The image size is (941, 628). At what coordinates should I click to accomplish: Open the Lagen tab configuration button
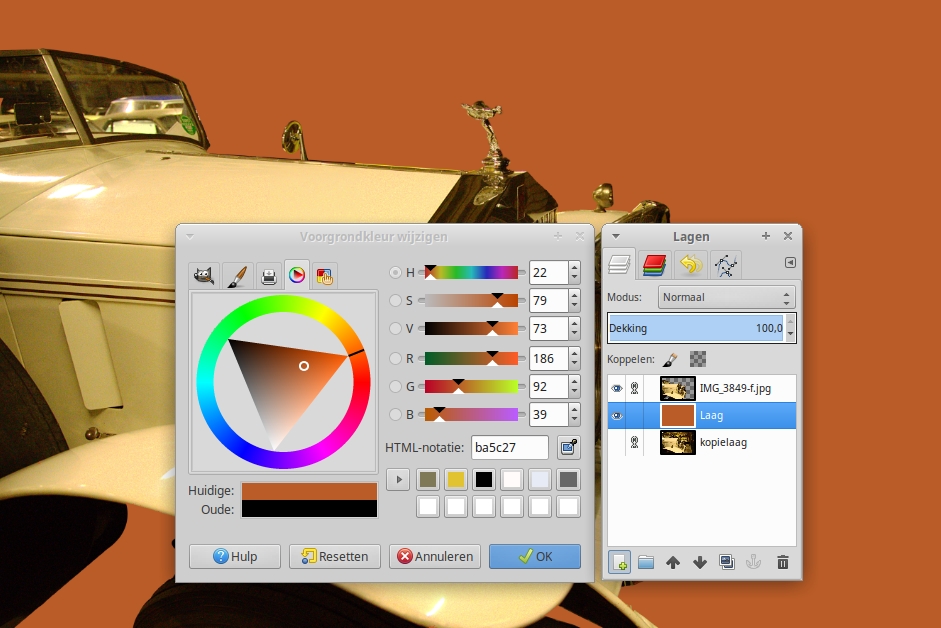point(790,262)
